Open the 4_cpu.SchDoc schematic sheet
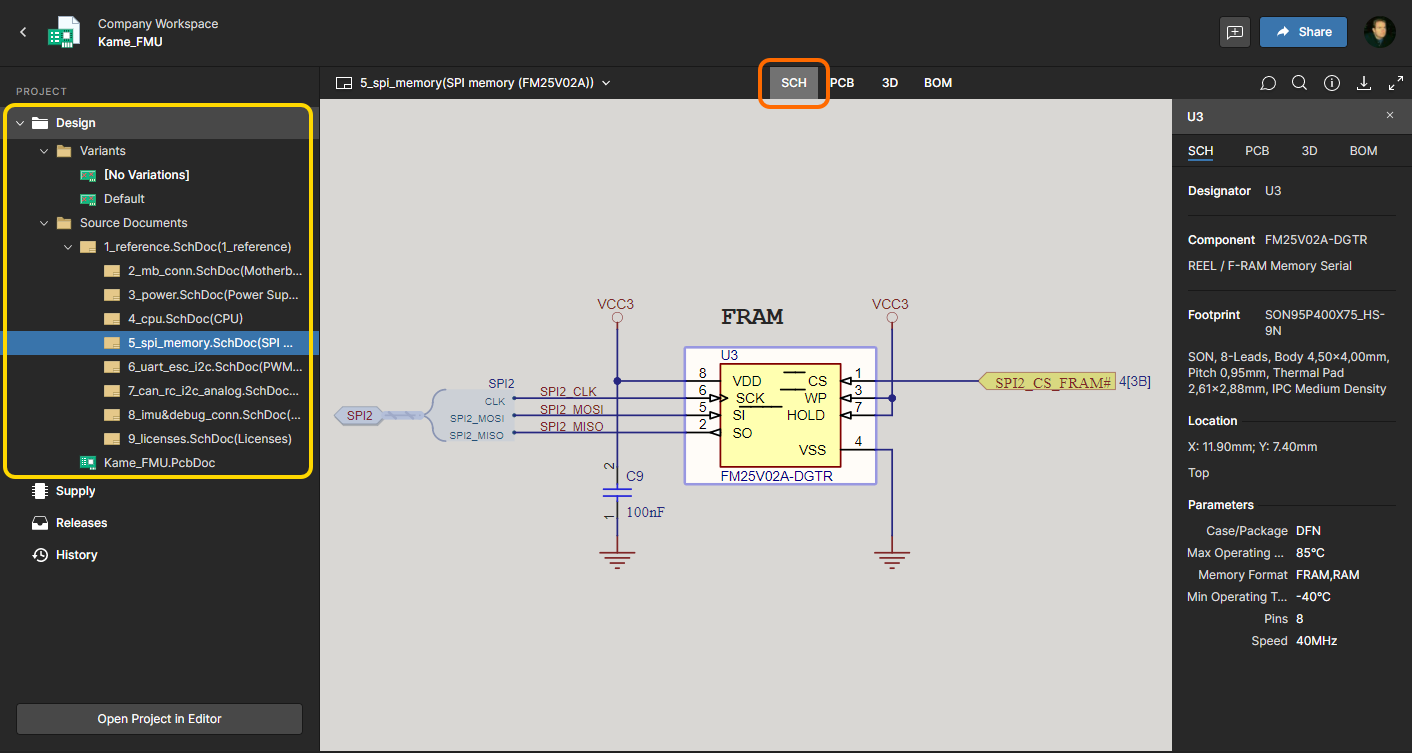This screenshot has height=753, width=1412. click(185, 319)
